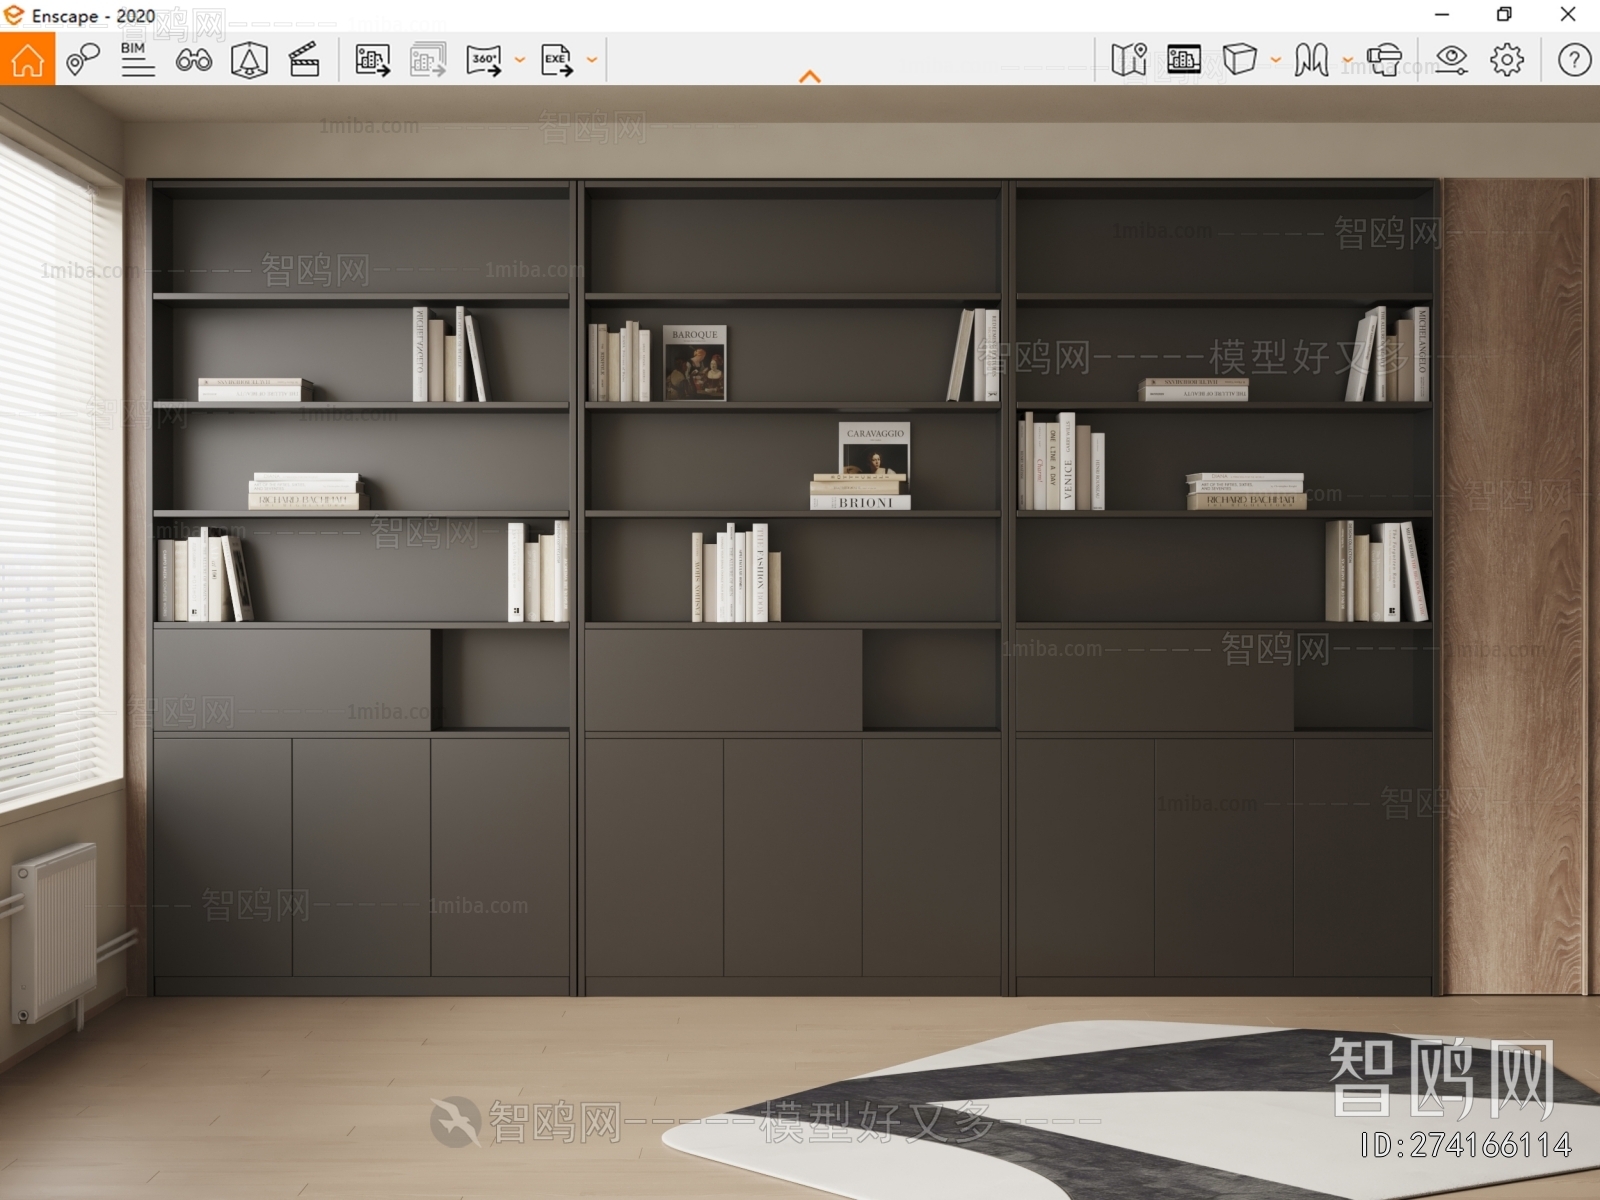Screen dimensions: 1600x1200
Task: Open the binoculars view management icon
Action: (x=194, y=60)
